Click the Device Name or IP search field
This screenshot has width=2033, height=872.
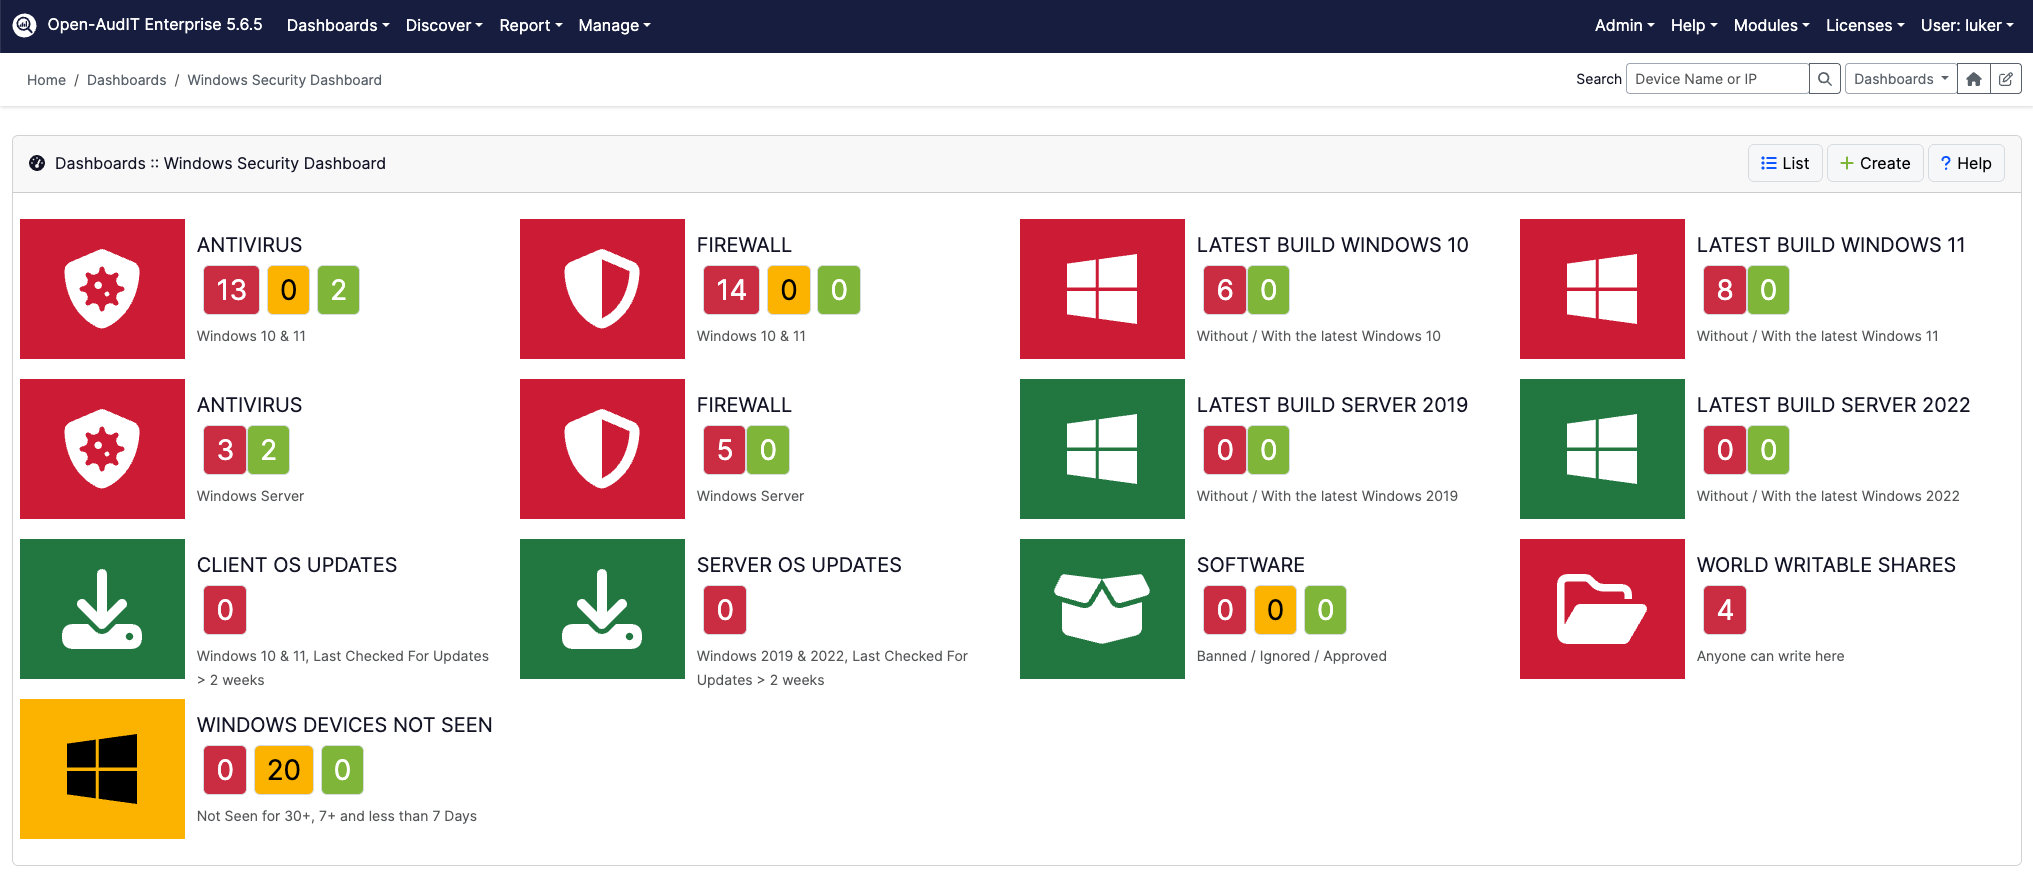1717,79
